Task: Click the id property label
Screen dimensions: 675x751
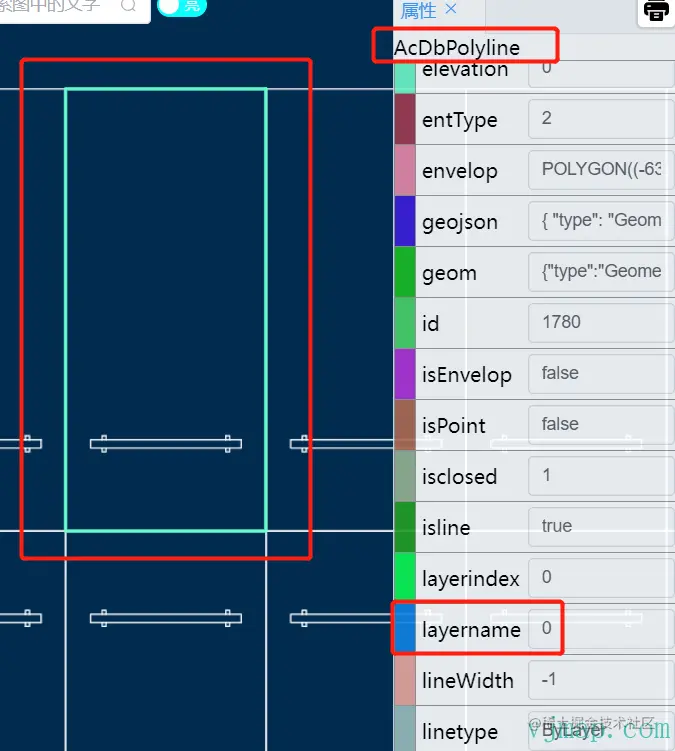Action: point(430,323)
